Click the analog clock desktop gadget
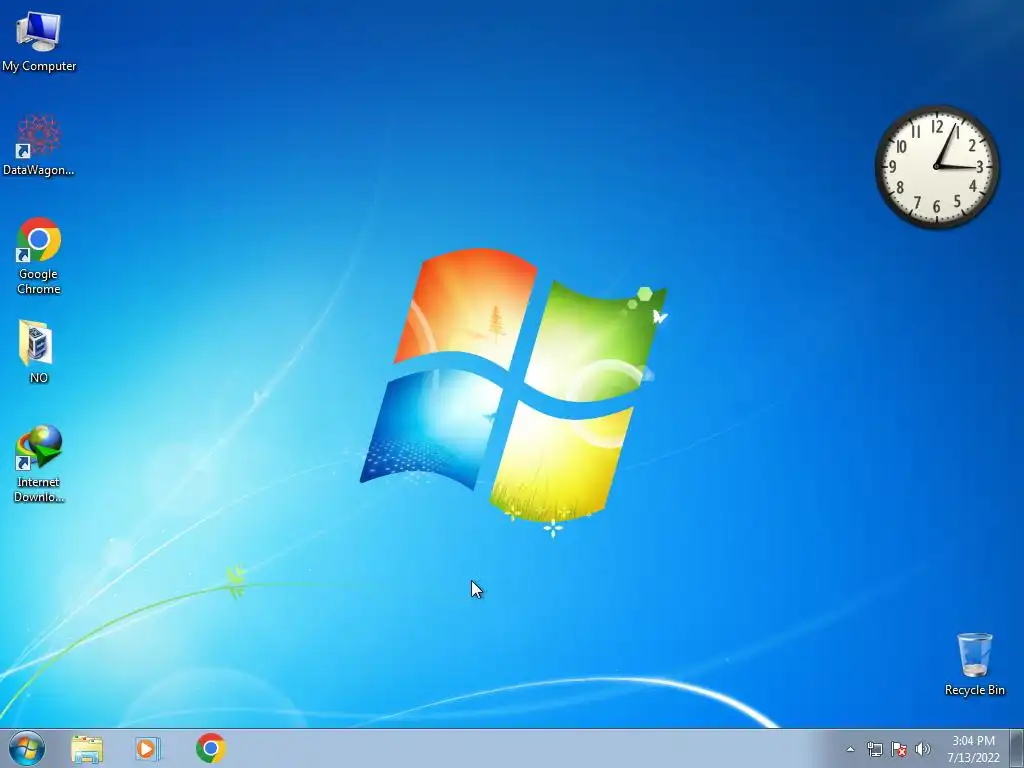1024x768 pixels. coord(936,167)
